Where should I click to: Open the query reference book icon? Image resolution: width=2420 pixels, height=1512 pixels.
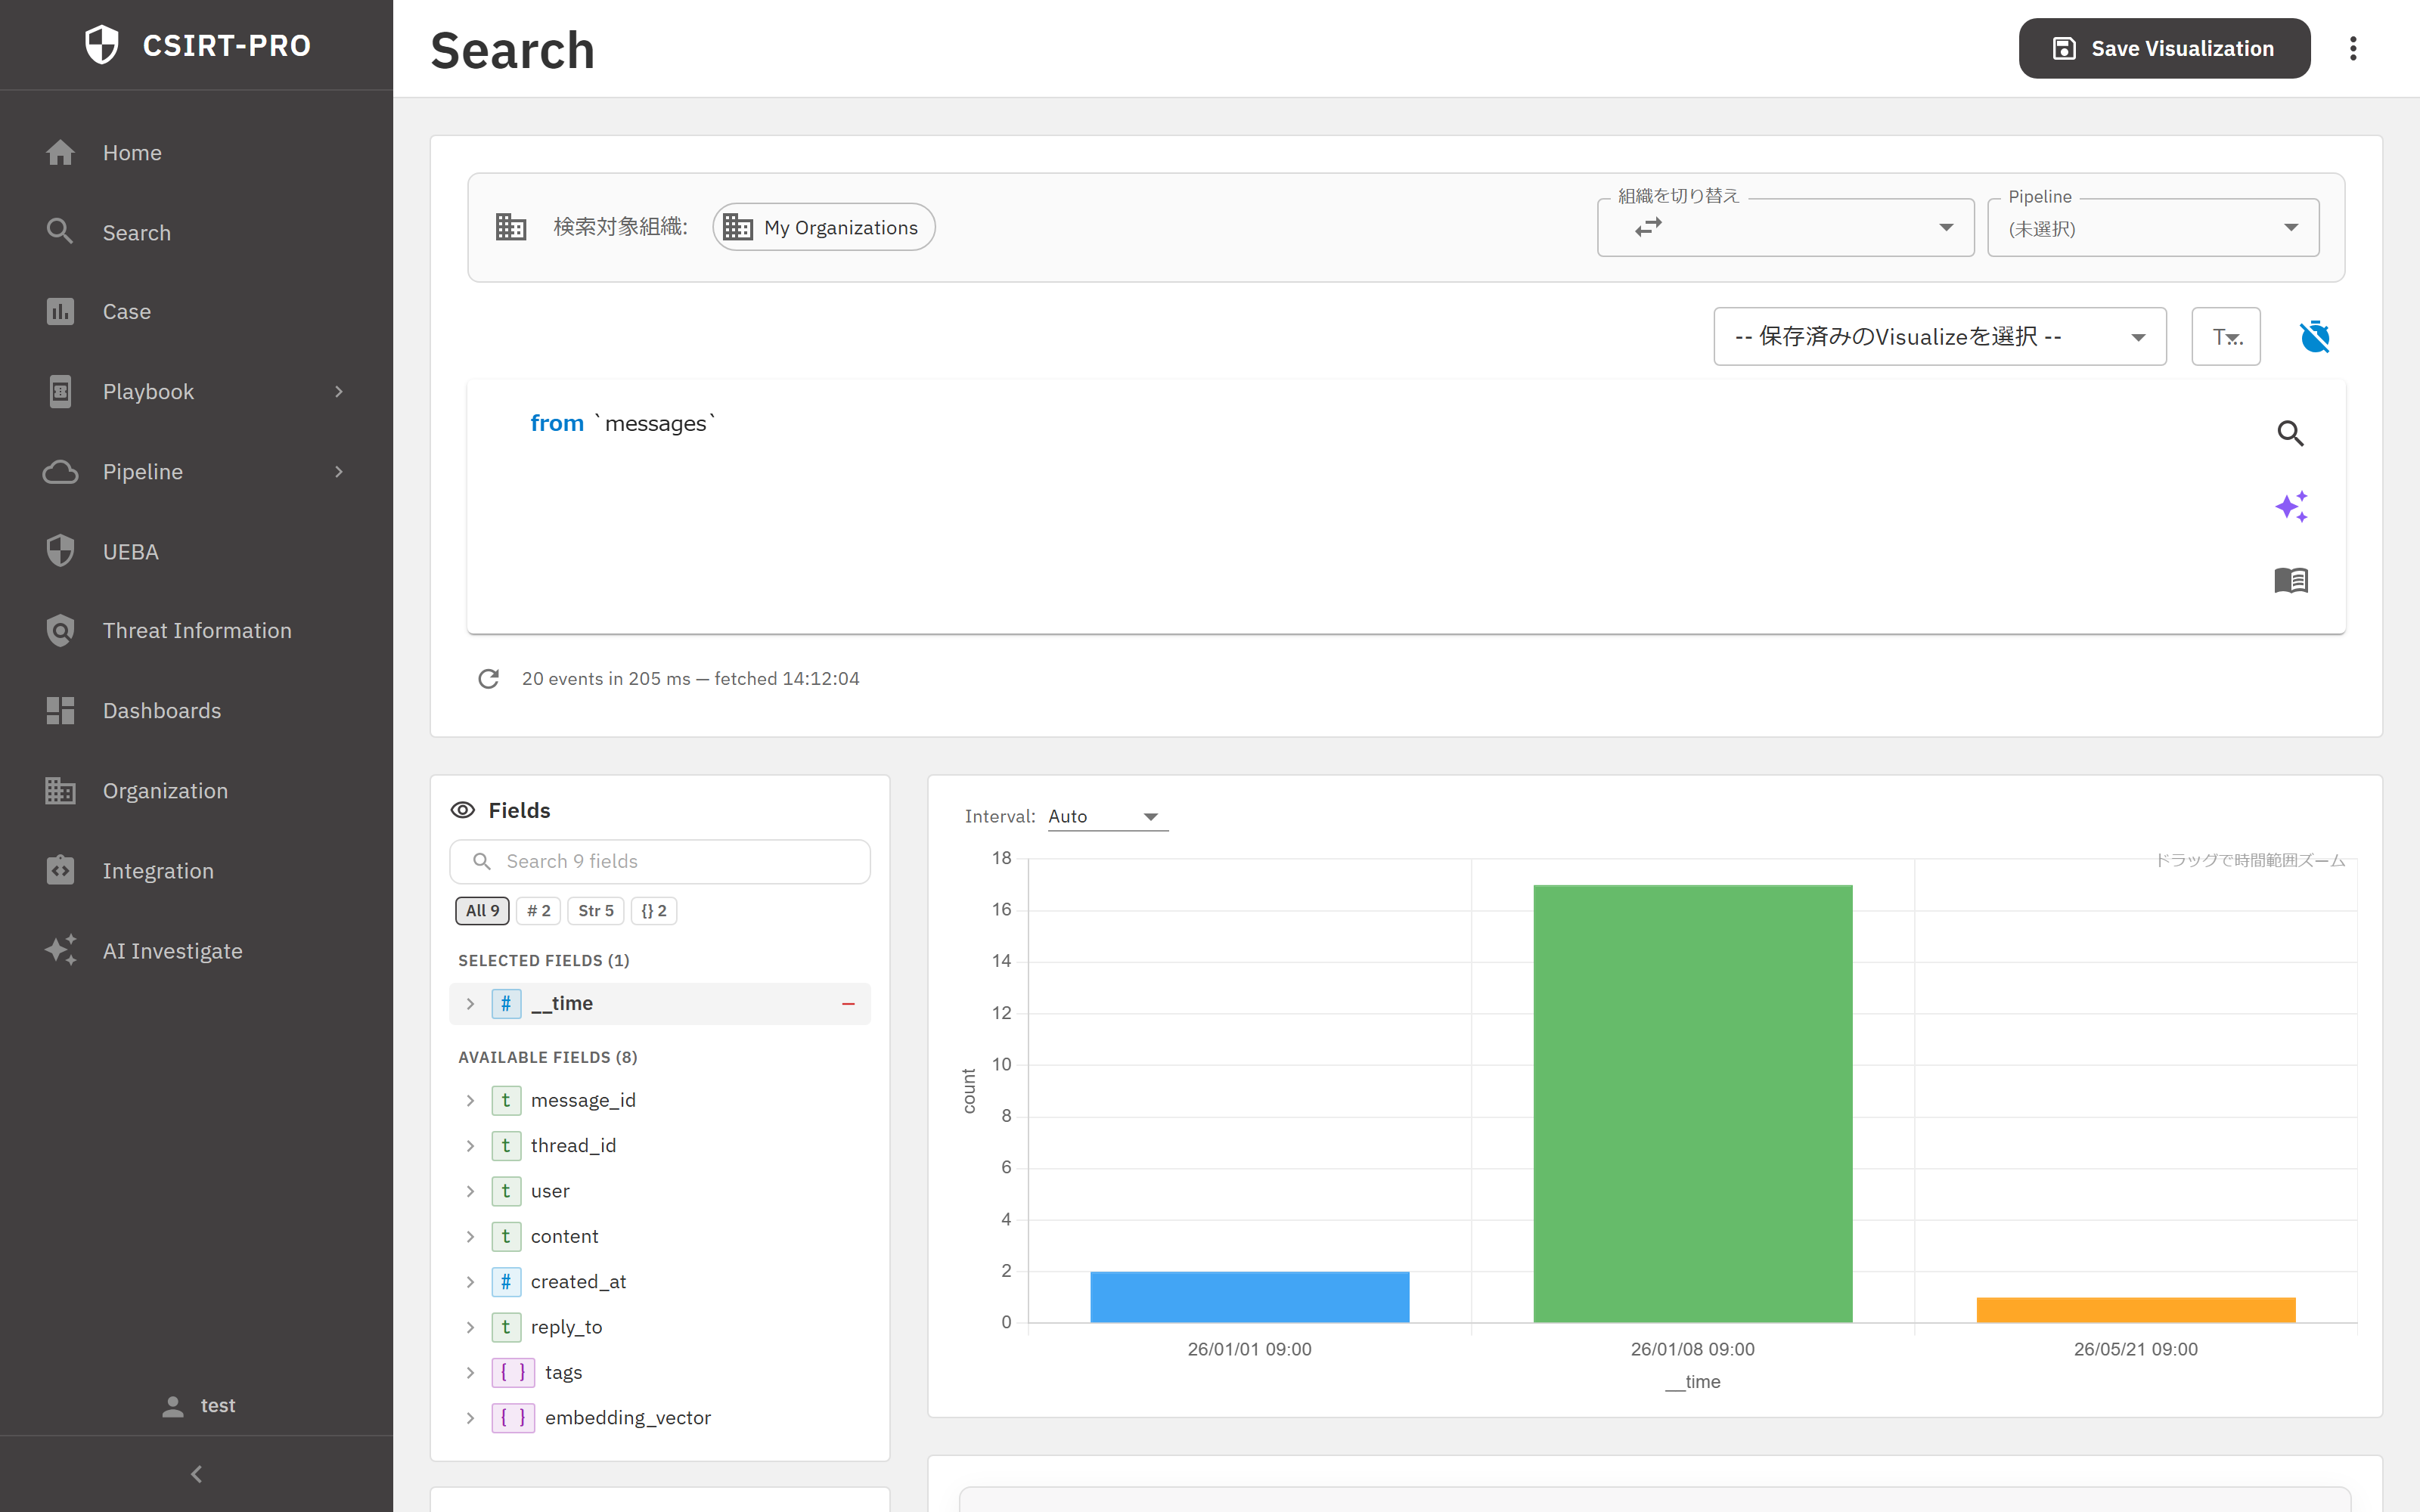(x=2290, y=580)
